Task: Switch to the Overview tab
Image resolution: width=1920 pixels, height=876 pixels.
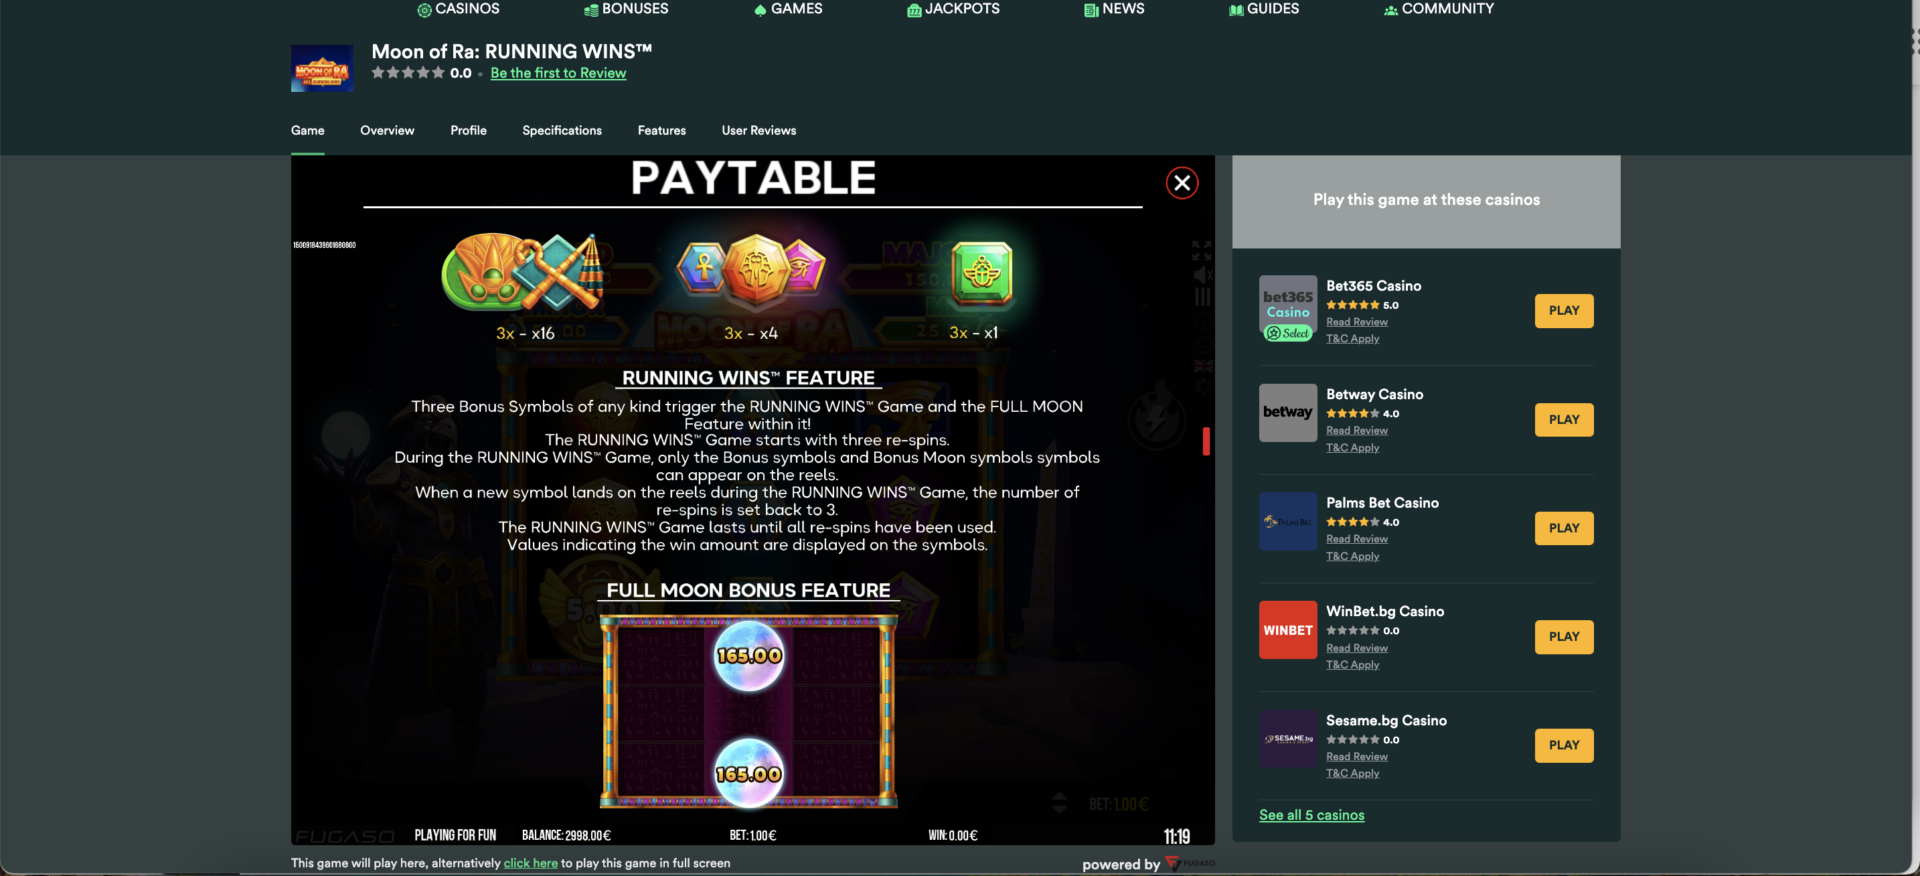Action: [387, 131]
